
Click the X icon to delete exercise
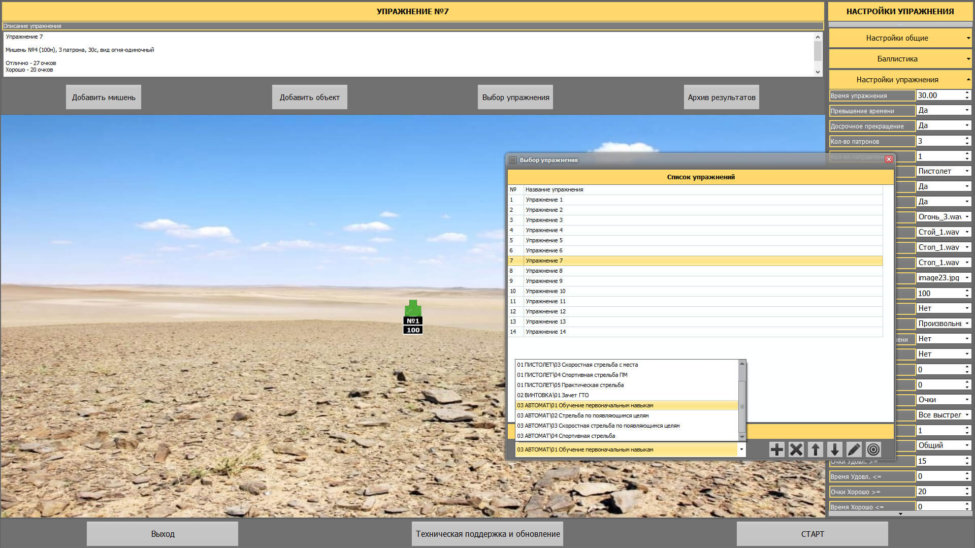pos(797,450)
